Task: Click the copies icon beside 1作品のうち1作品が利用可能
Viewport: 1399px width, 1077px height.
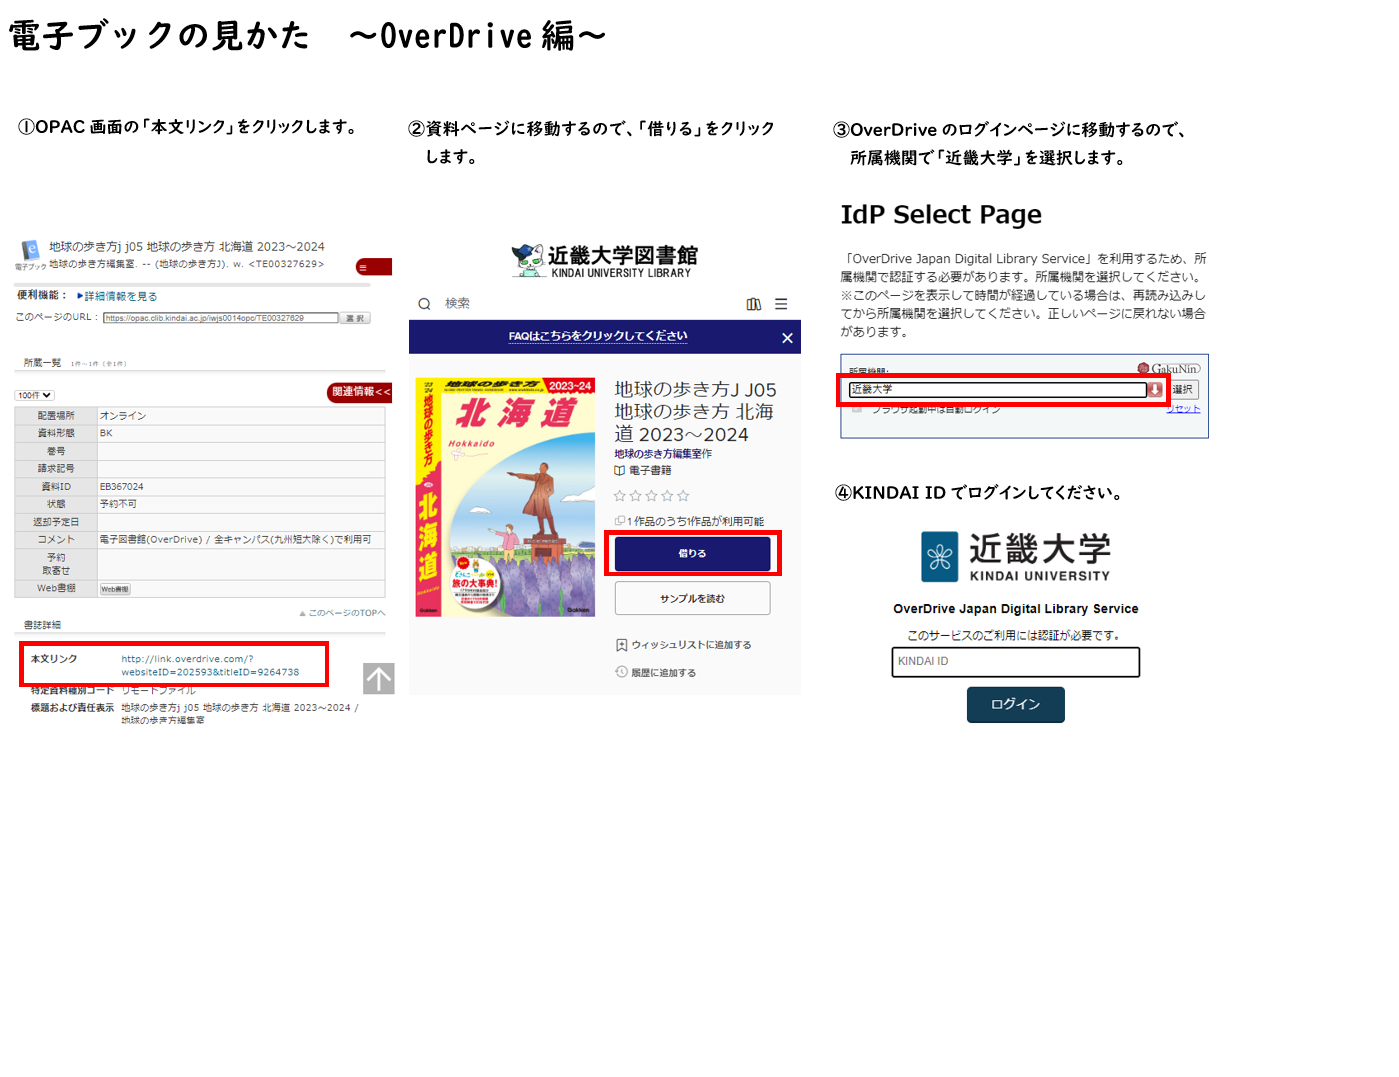Action: pos(619,521)
